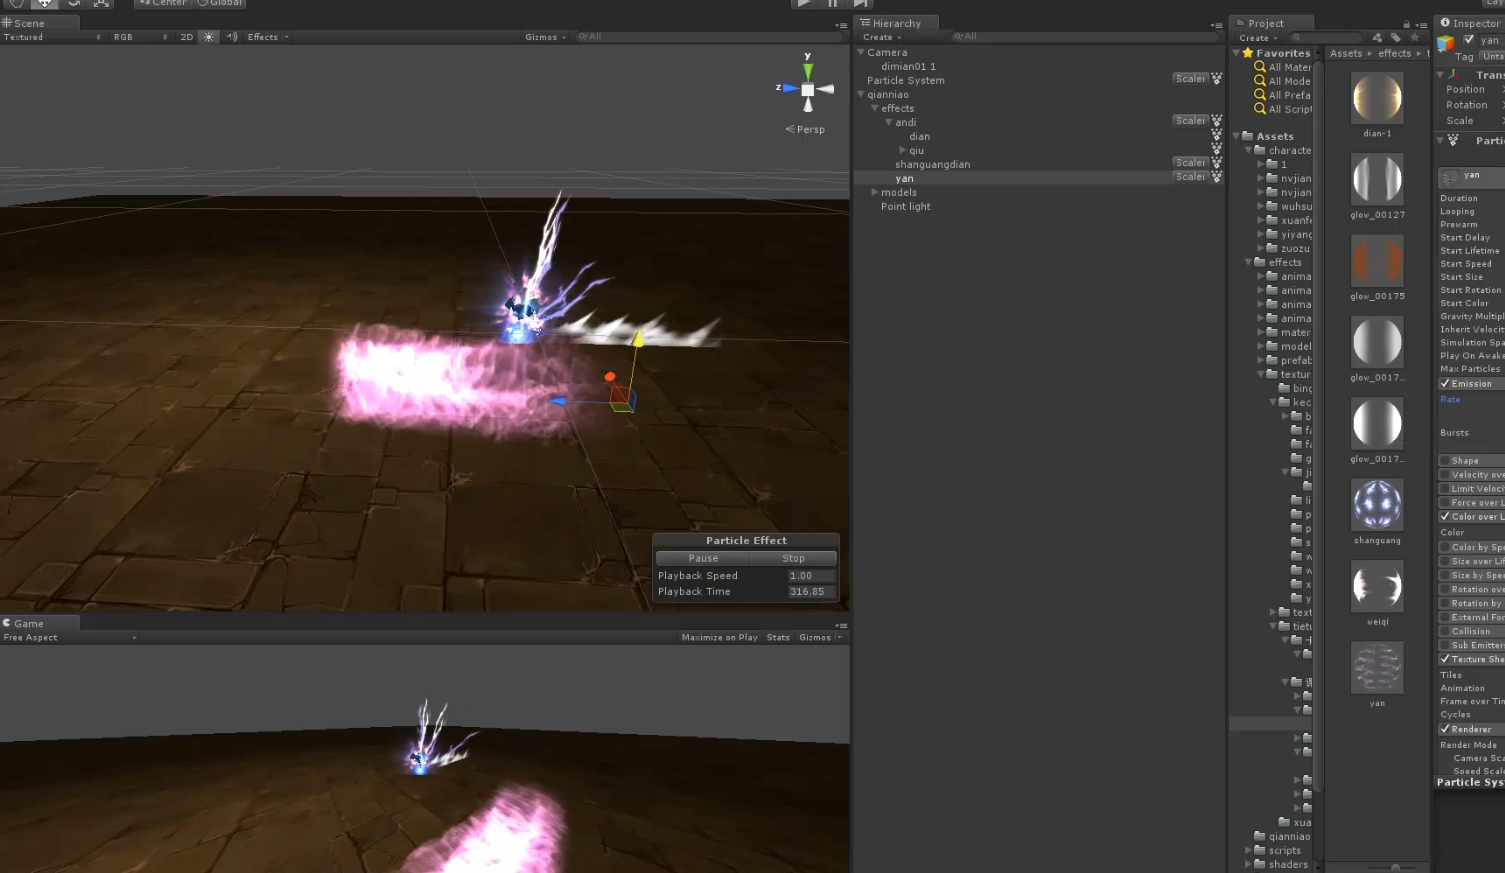Image resolution: width=1505 pixels, height=873 pixels.
Task: Enable Sub Emitters module checkbox
Action: tap(1445, 645)
